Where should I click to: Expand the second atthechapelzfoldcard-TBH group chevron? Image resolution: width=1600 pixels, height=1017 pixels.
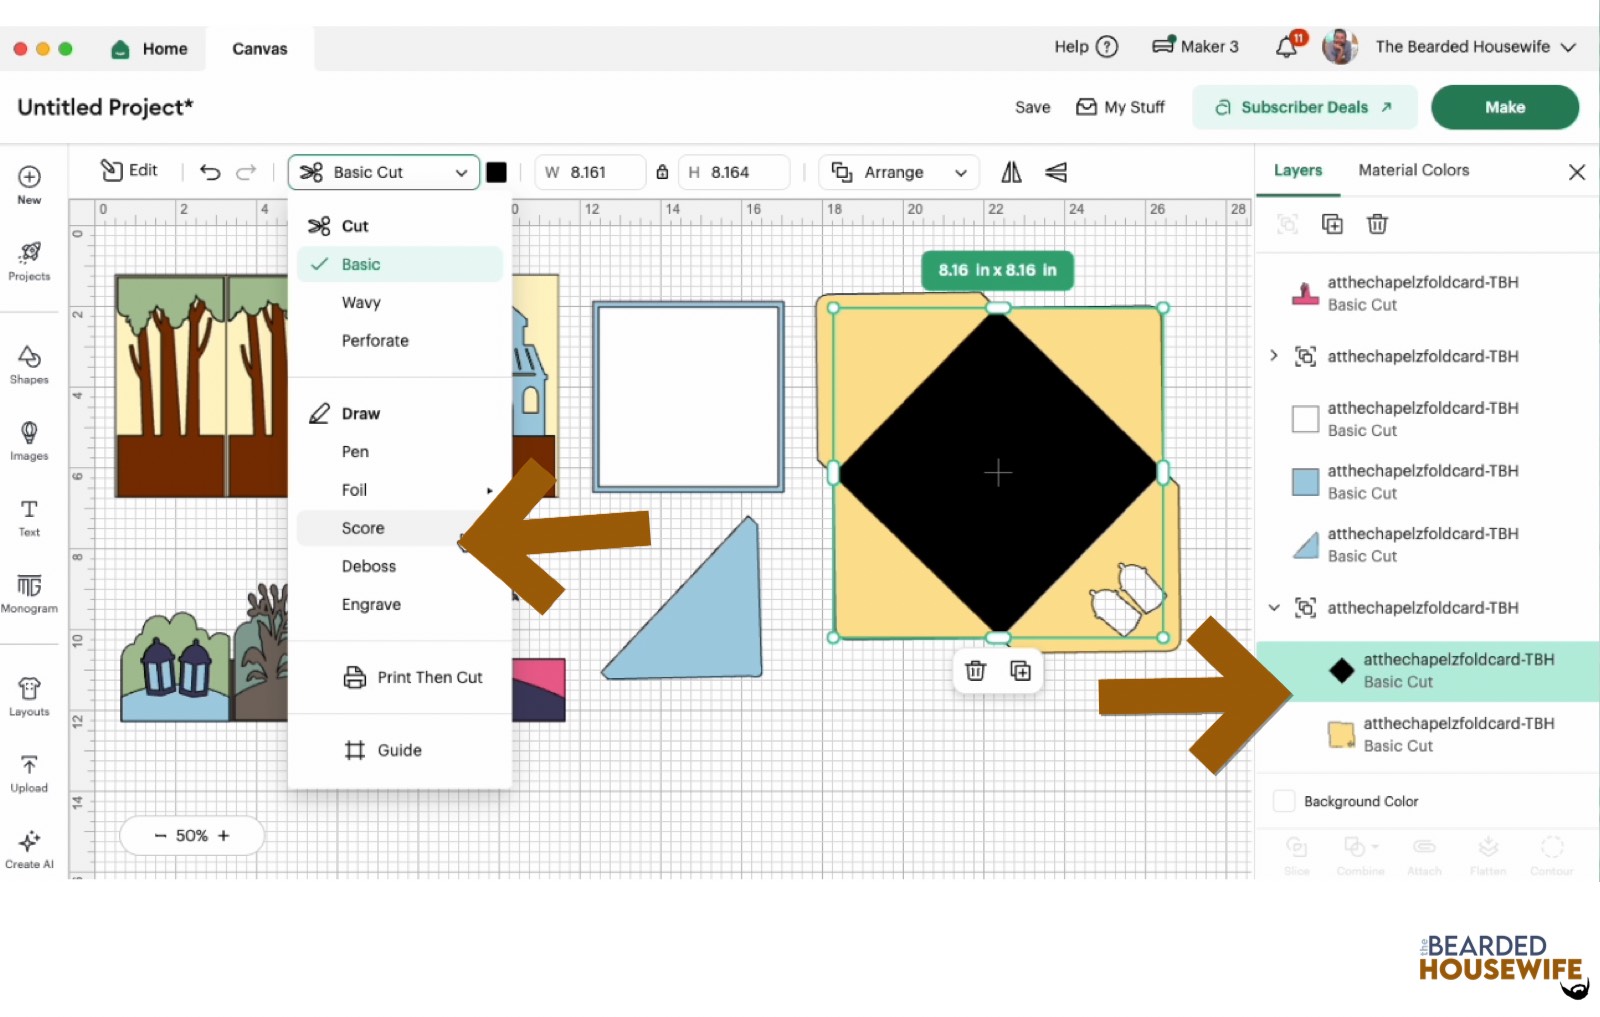tap(1274, 356)
